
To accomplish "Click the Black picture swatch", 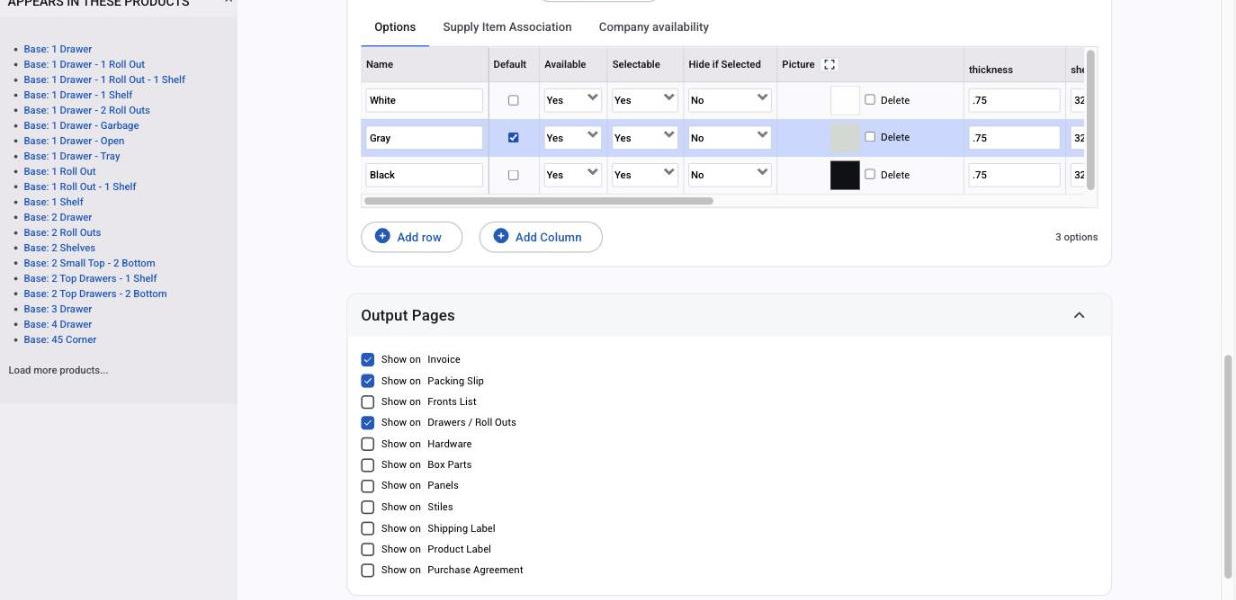I will point(845,174).
